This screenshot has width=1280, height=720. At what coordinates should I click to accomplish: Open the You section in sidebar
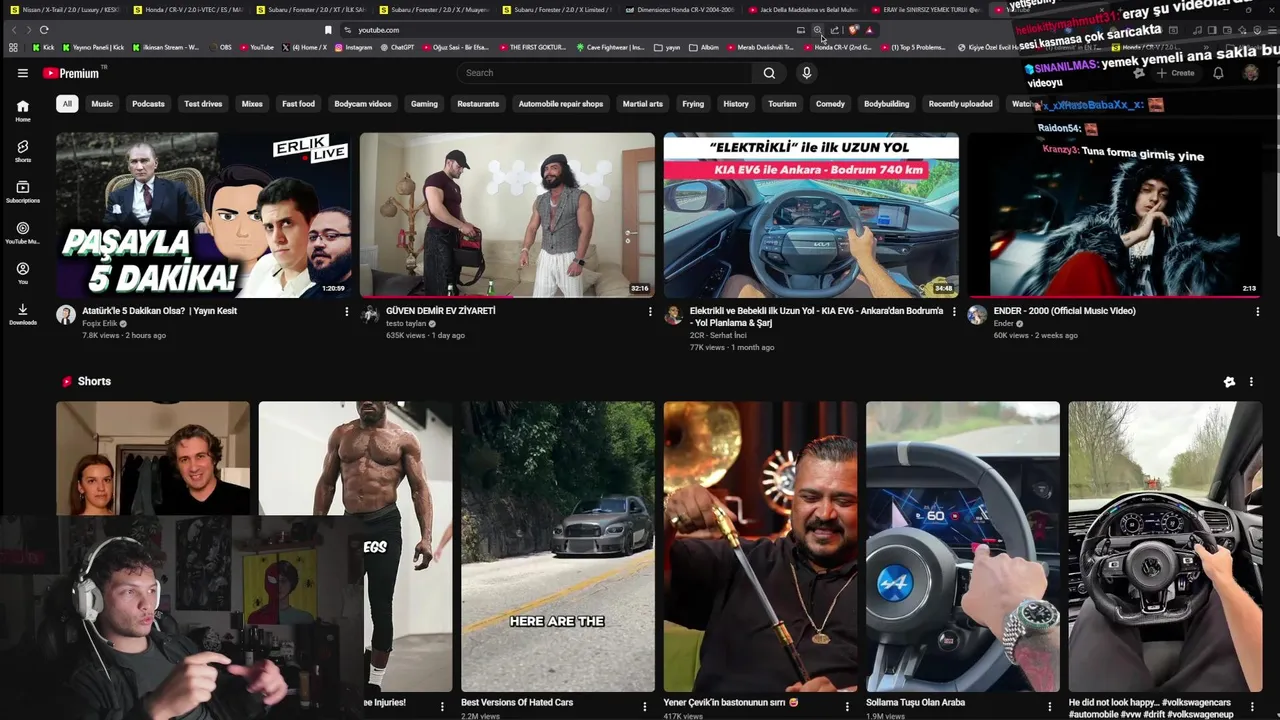pos(23,274)
